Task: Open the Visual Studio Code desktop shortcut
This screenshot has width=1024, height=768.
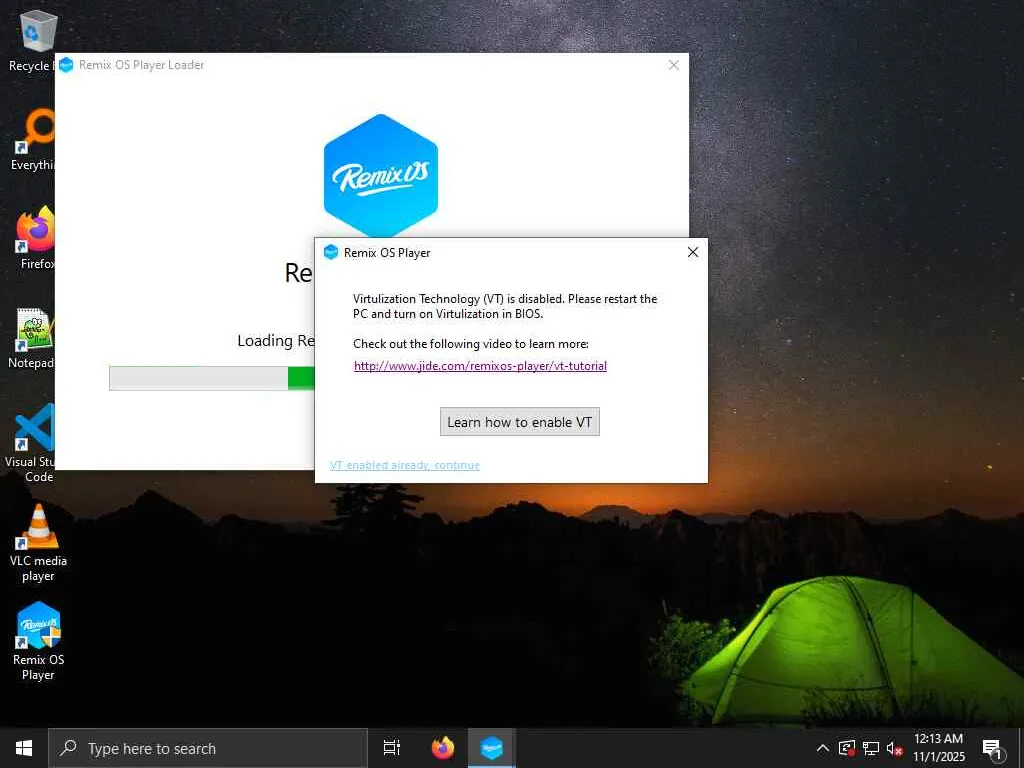Action: pyautogui.click(x=29, y=443)
